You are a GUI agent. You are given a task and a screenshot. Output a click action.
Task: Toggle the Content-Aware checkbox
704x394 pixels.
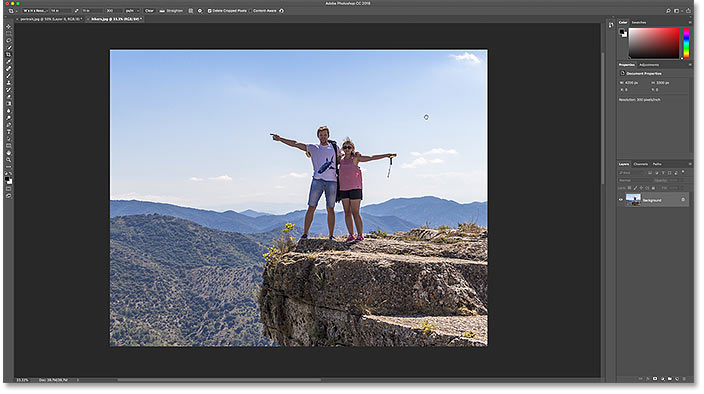(251, 11)
